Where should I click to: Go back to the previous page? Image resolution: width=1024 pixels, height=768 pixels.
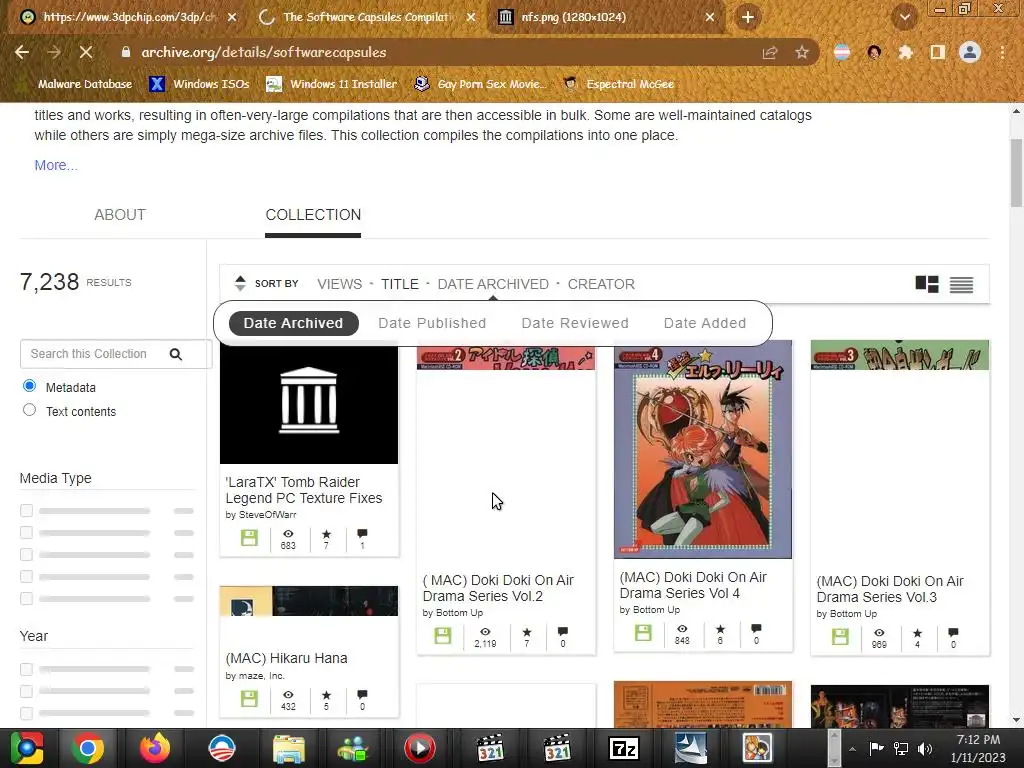[x=22, y=52]
